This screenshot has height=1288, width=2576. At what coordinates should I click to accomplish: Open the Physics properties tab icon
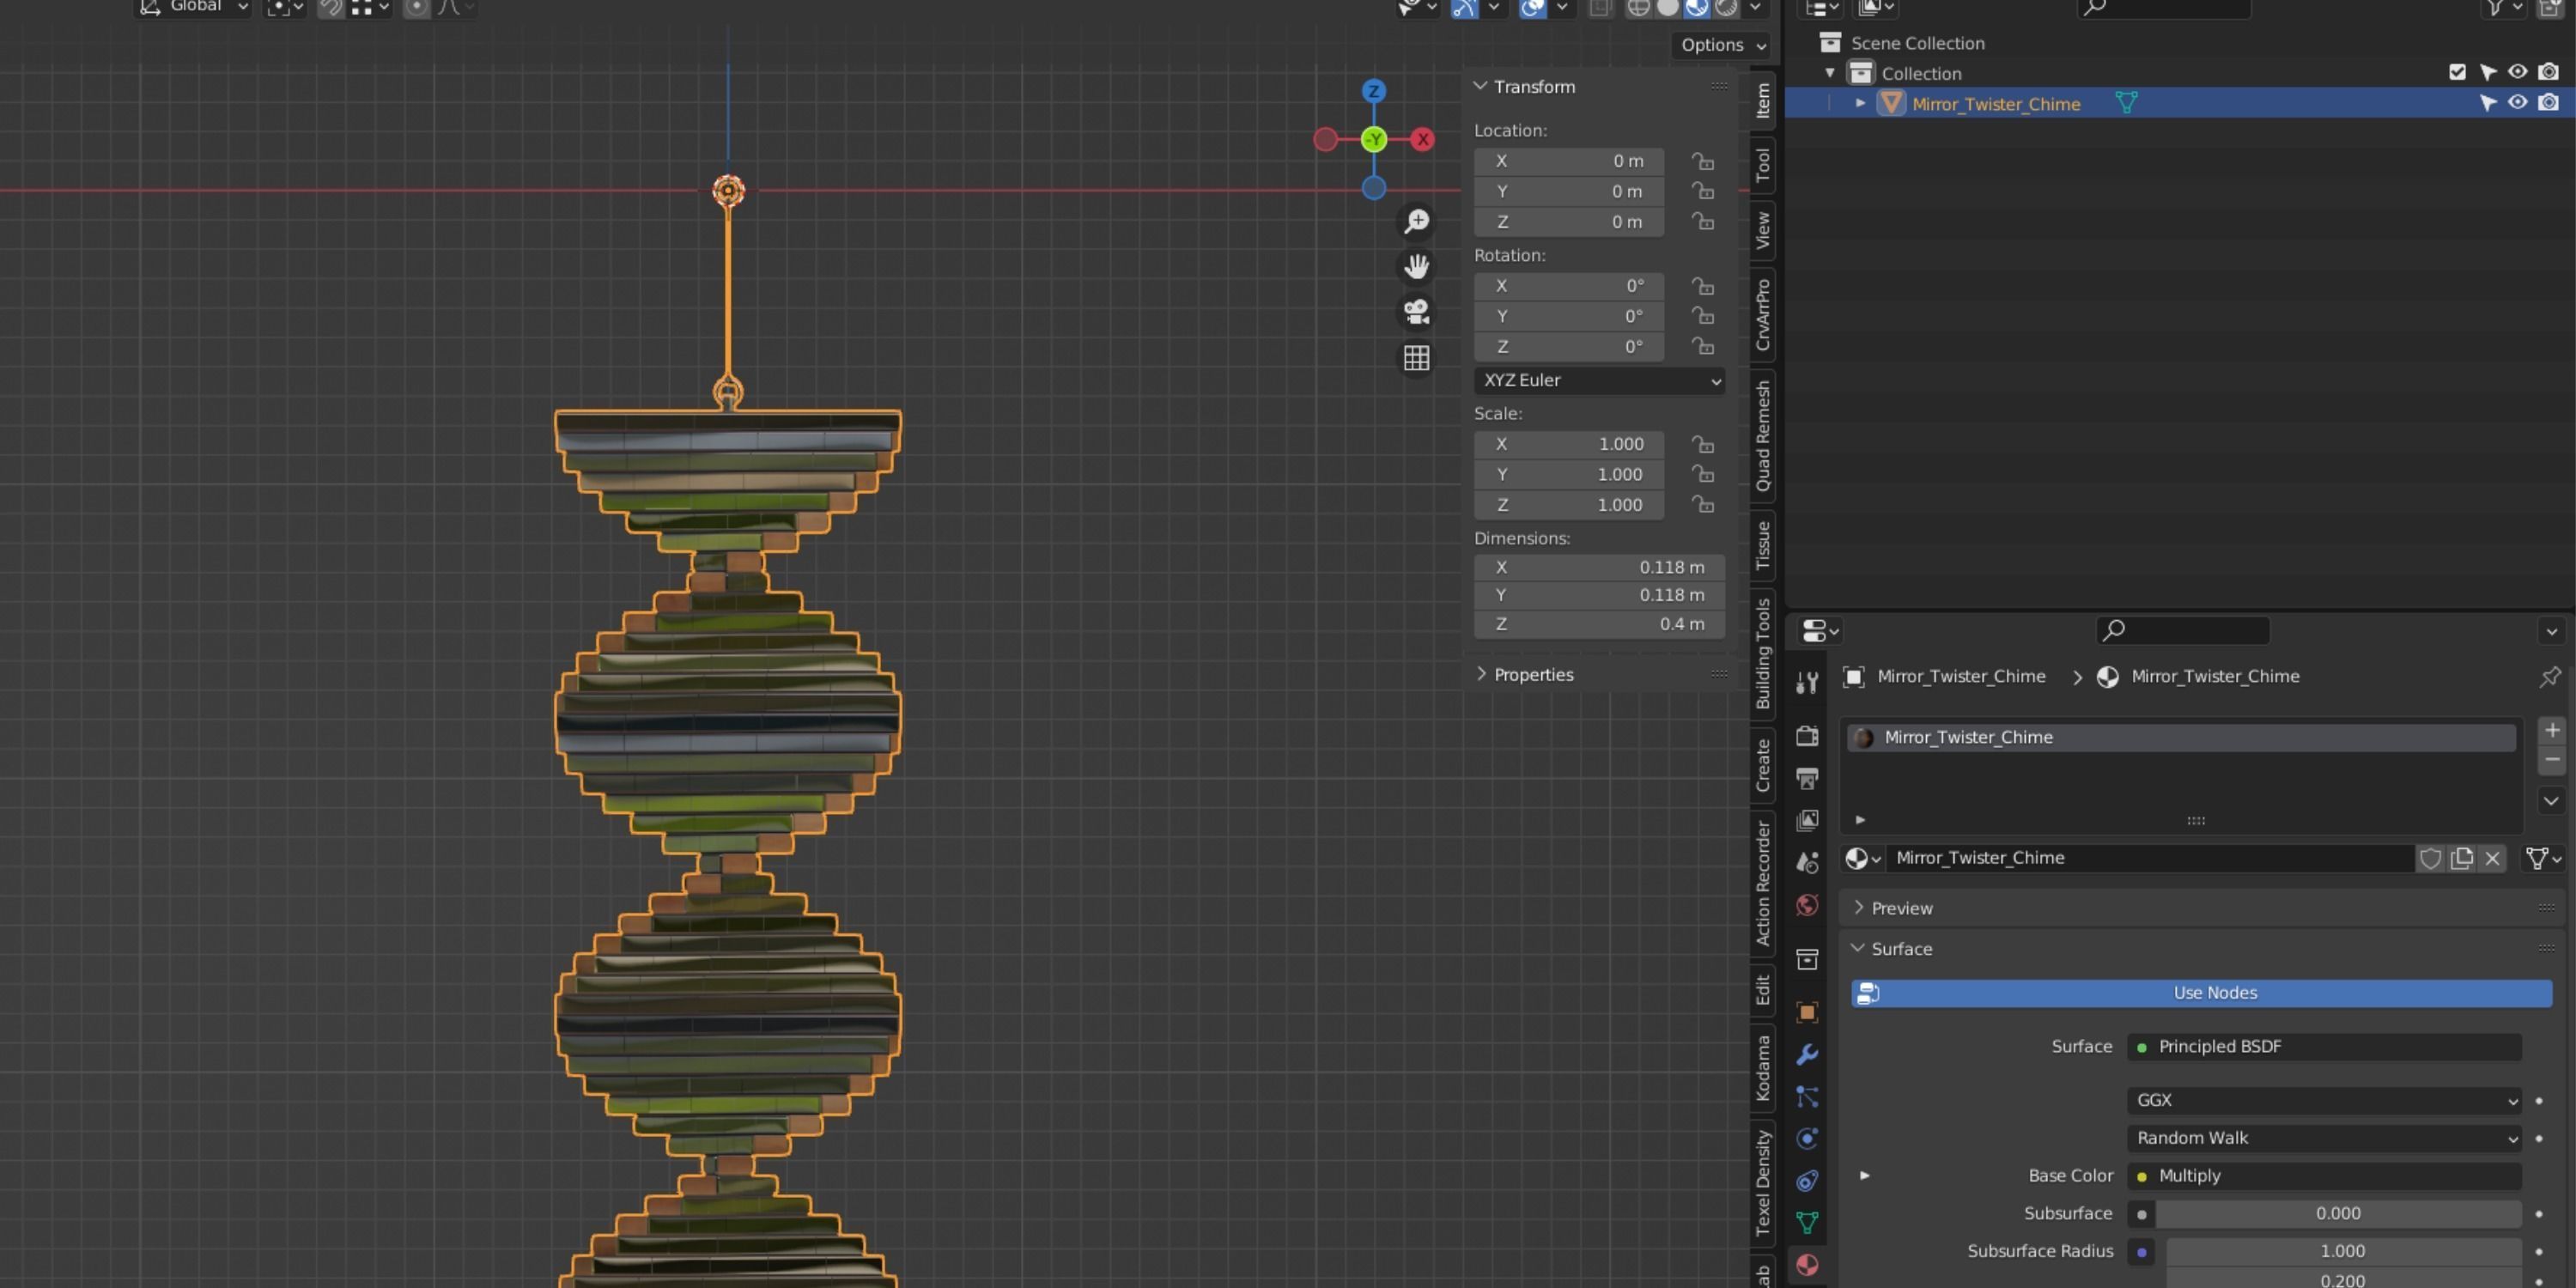click(1806, 1139)
